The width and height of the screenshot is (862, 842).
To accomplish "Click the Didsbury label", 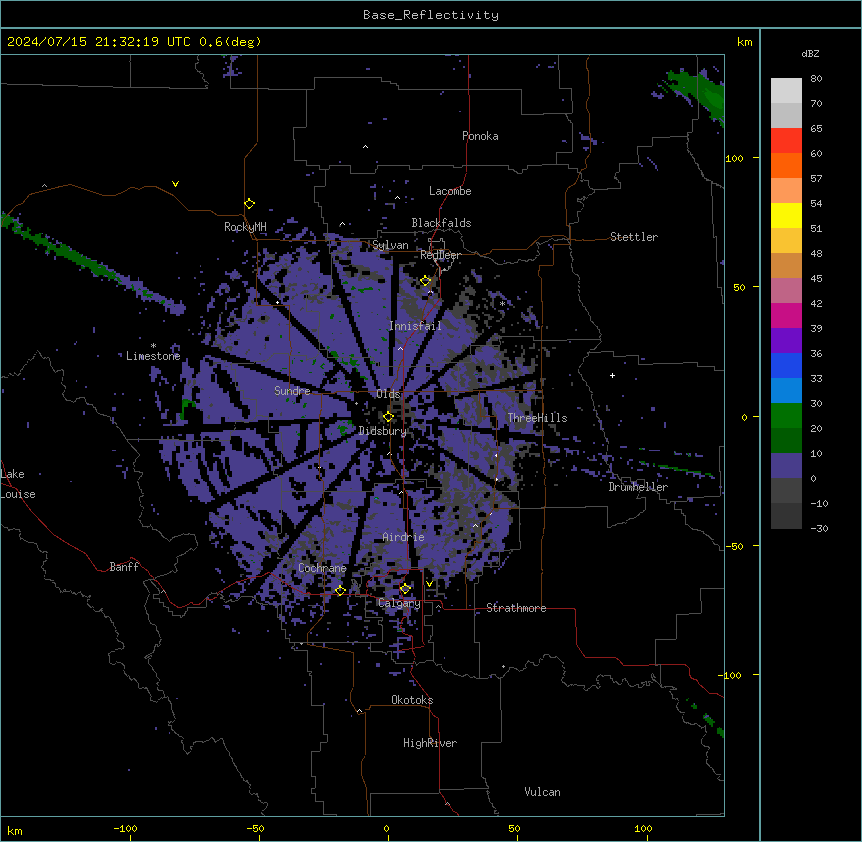I will pyautogui.click(x=383, y=431).
